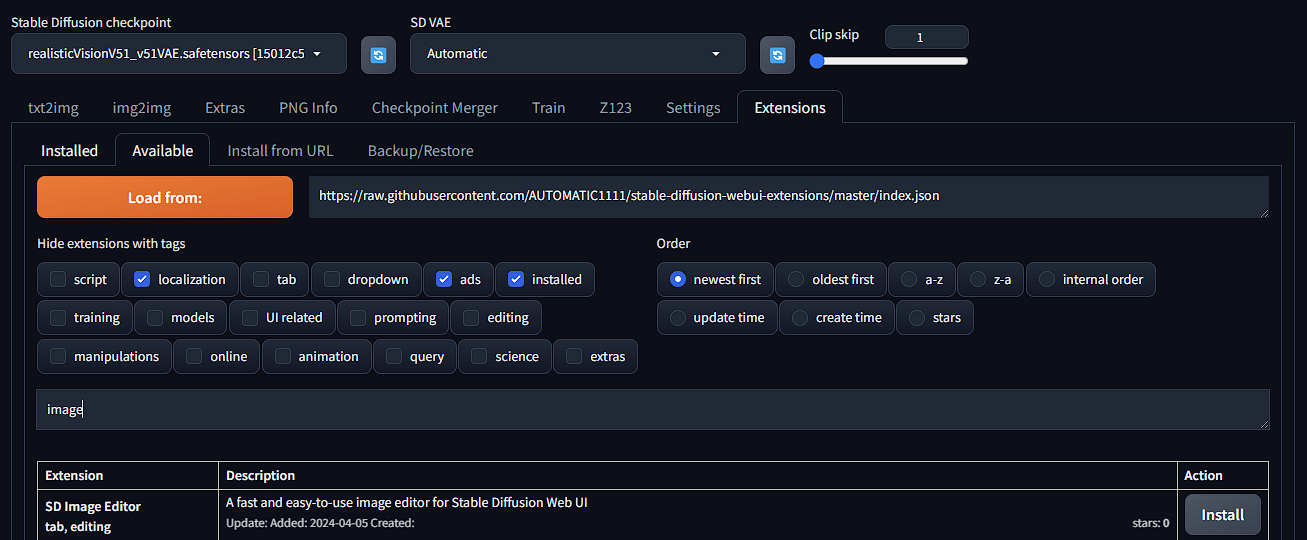Viewport: 1307px width, 540px height.
Task: Switch to the img2img tab
Action: click(x=141, y=108)
